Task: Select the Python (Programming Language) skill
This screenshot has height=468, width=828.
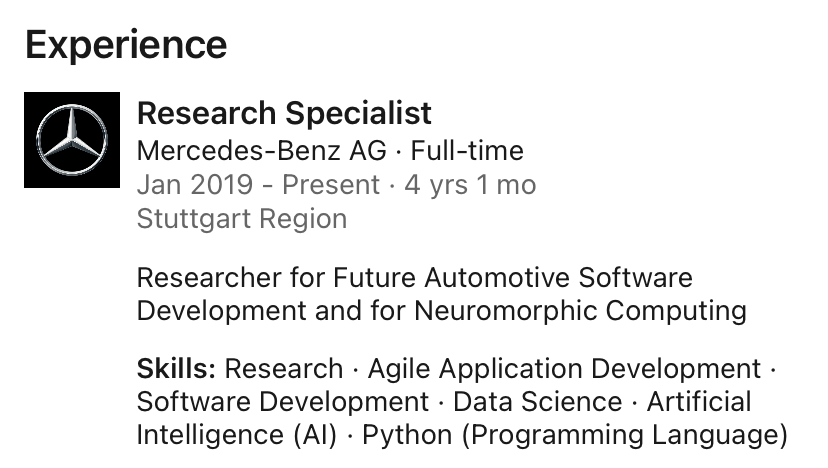Action: pos(575,436)
